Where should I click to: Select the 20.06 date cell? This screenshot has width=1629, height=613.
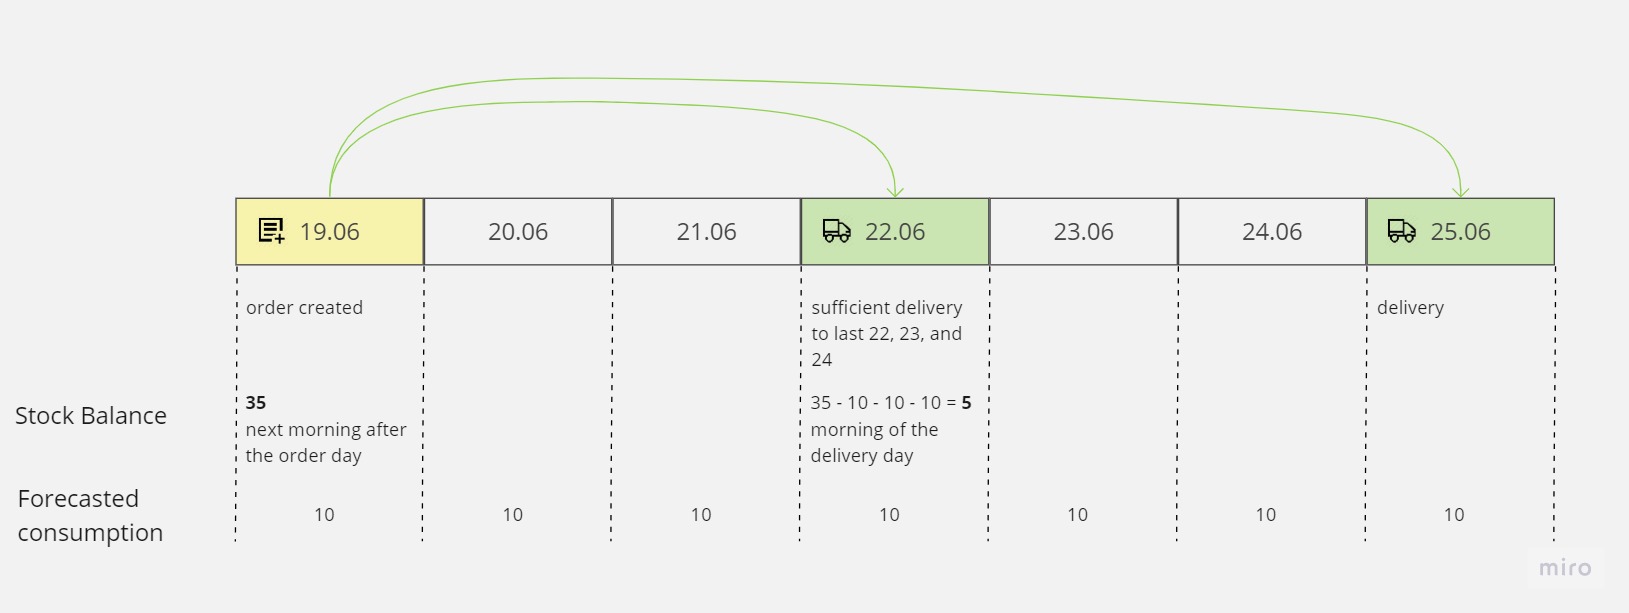518,232
